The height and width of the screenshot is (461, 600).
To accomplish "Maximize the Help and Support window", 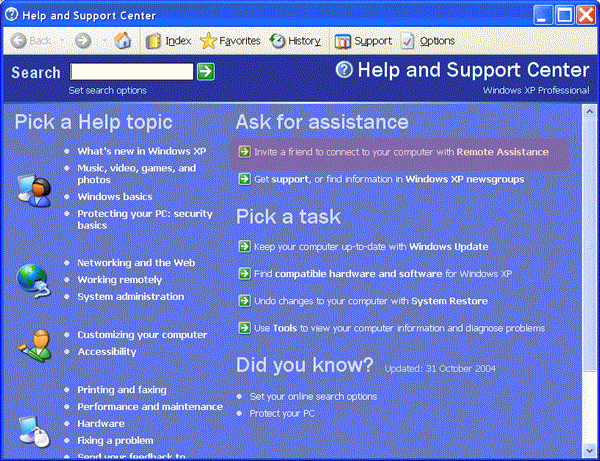I will [564, 15].
